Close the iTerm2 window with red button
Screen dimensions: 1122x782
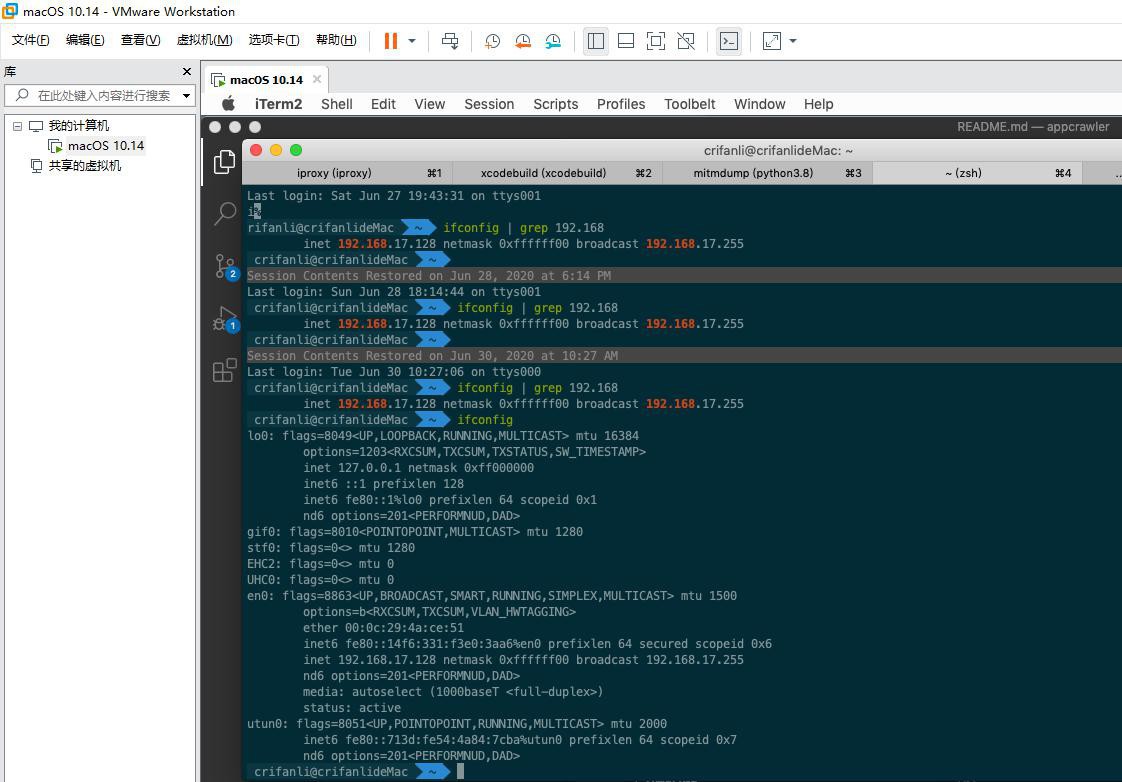coord(255,150)
